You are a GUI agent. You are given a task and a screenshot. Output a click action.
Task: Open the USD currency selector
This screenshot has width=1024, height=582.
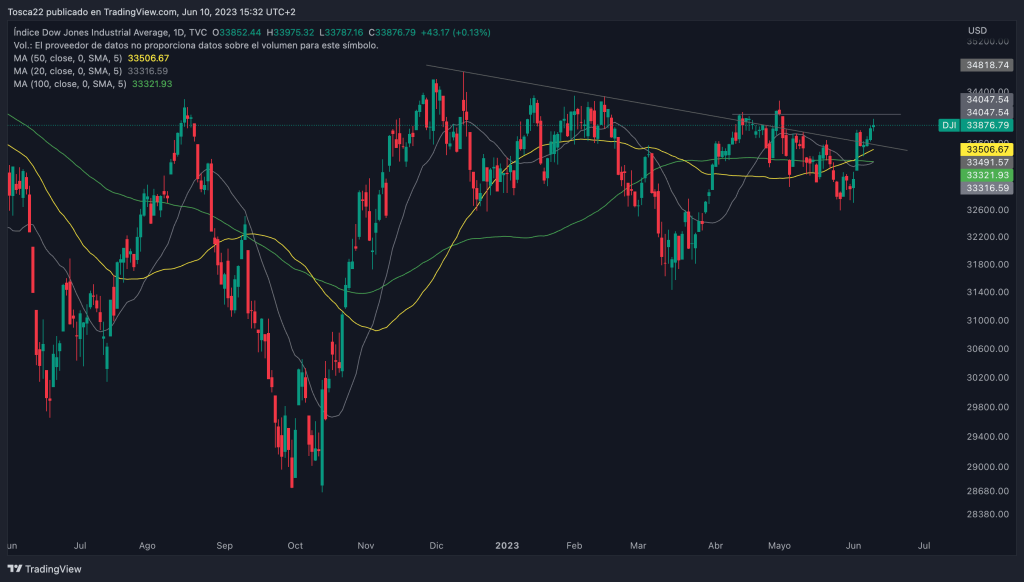tap(977, 29)
